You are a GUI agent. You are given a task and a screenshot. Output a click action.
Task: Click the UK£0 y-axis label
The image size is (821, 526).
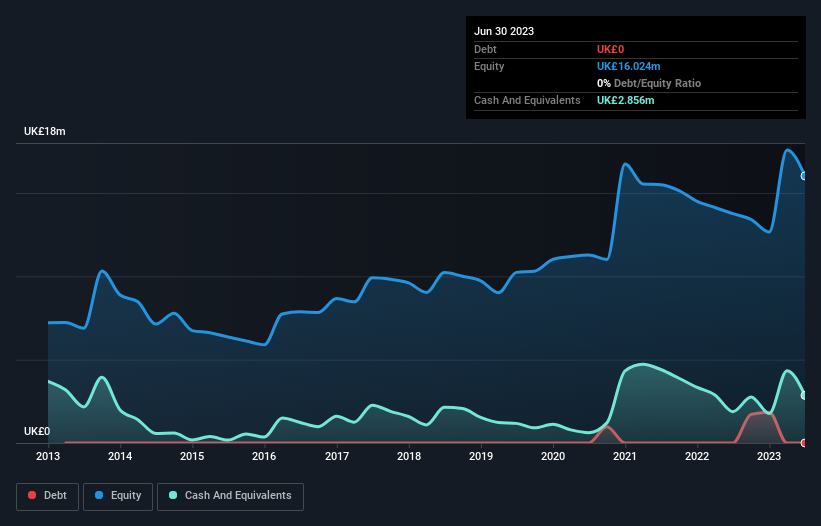pyautogui.click(x=37, y=431)
